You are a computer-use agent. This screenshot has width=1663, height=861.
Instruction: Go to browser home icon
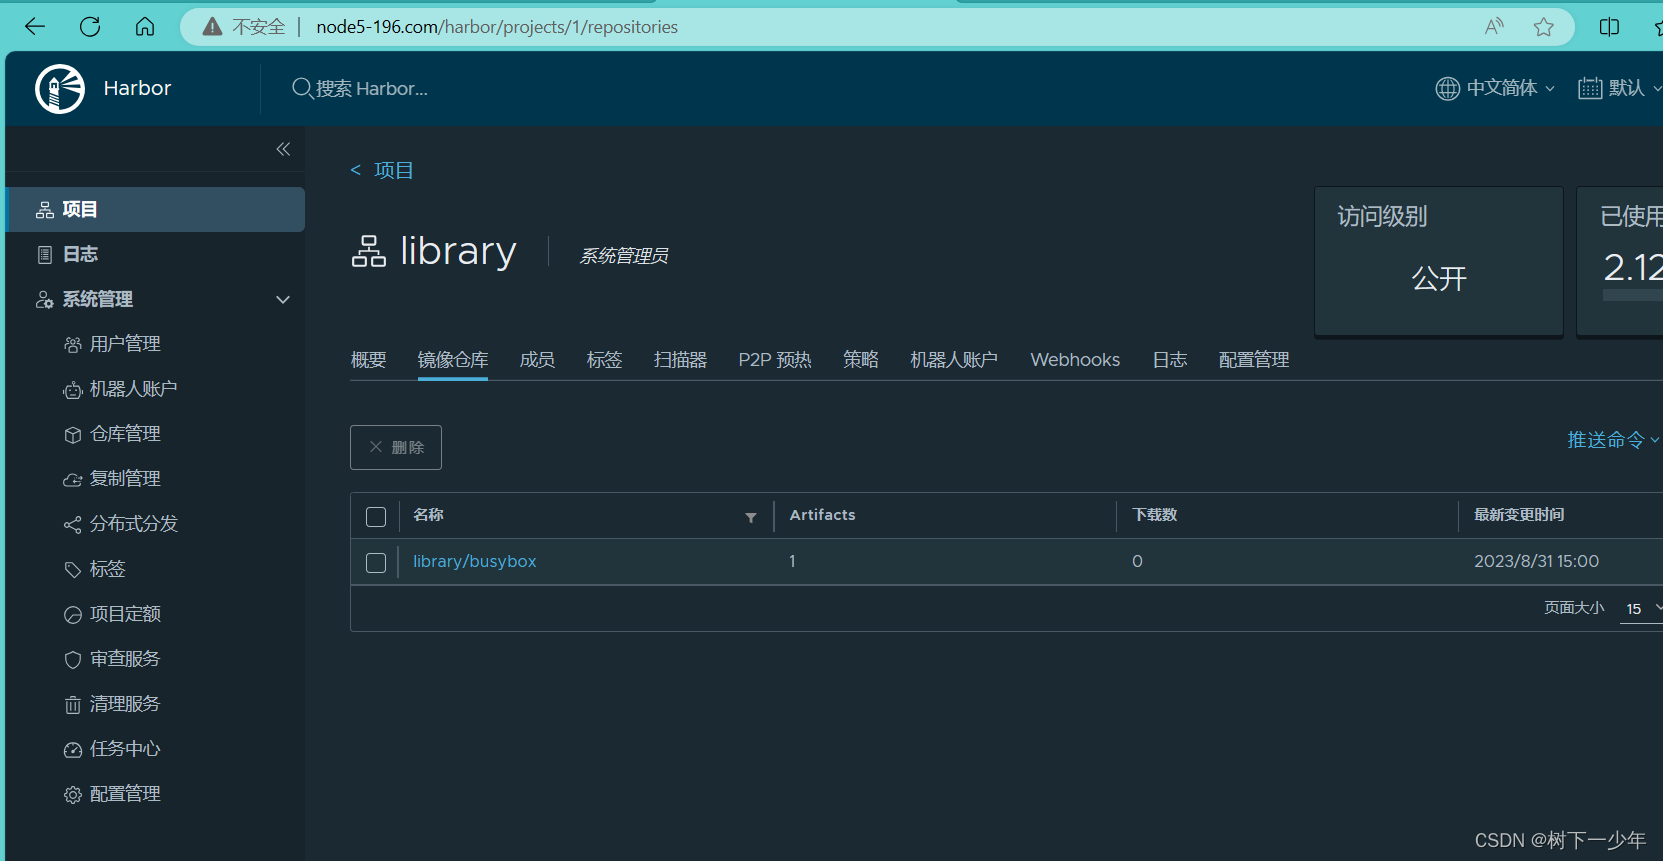pos(145,27)
